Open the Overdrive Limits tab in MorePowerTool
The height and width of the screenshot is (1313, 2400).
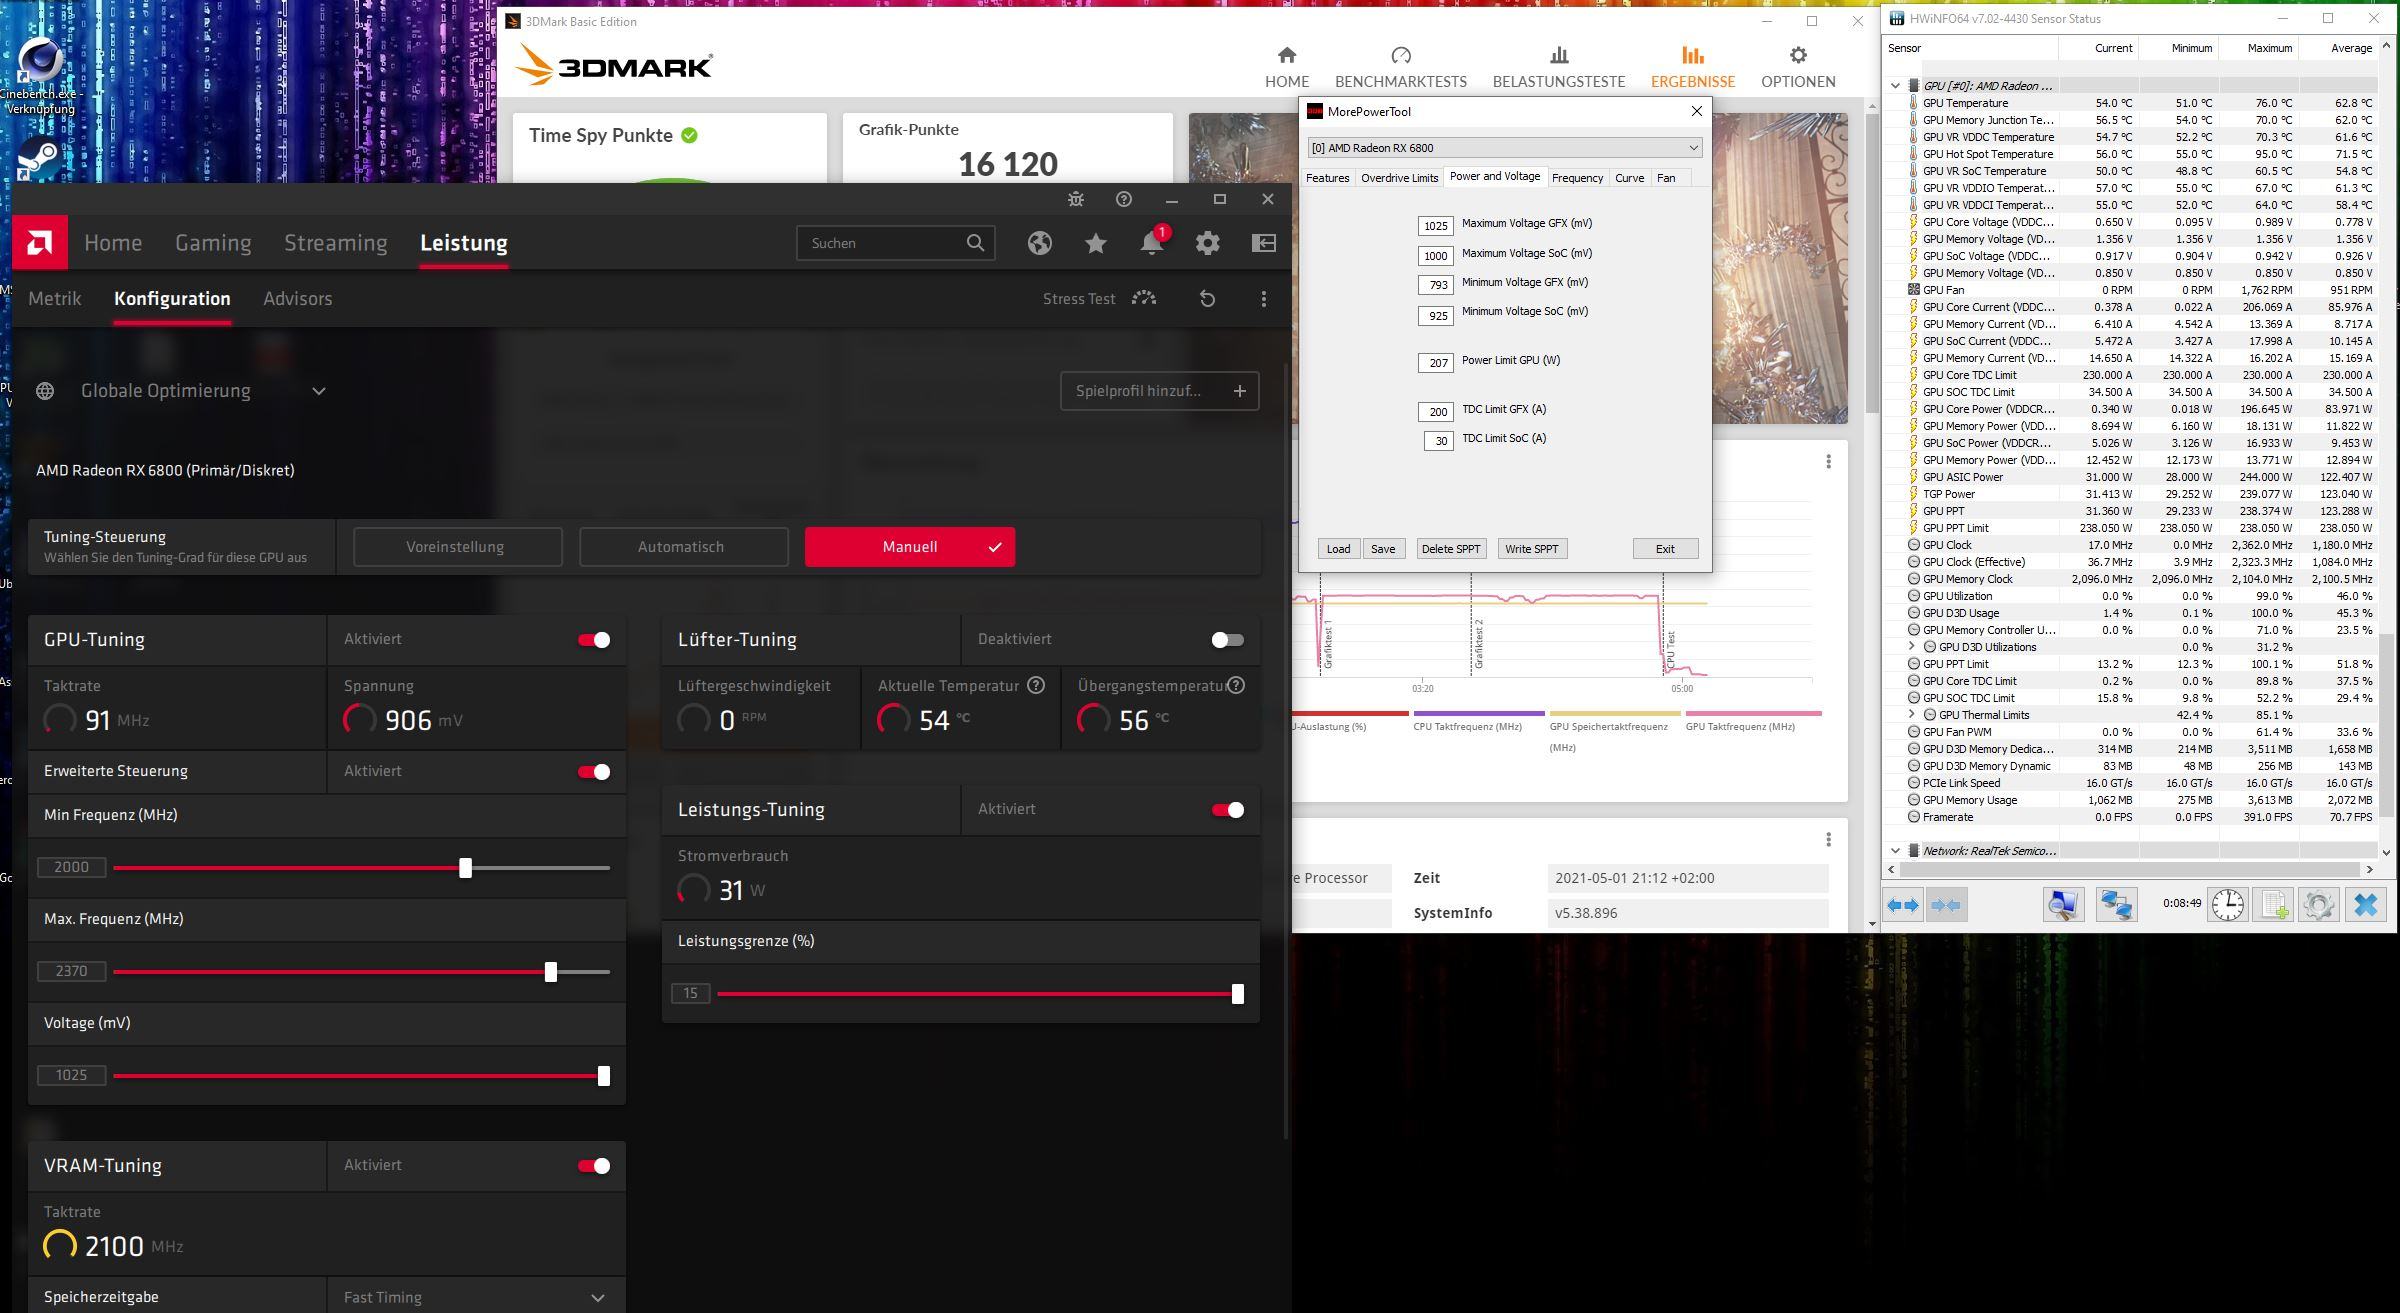click(x=1399, y=178)
